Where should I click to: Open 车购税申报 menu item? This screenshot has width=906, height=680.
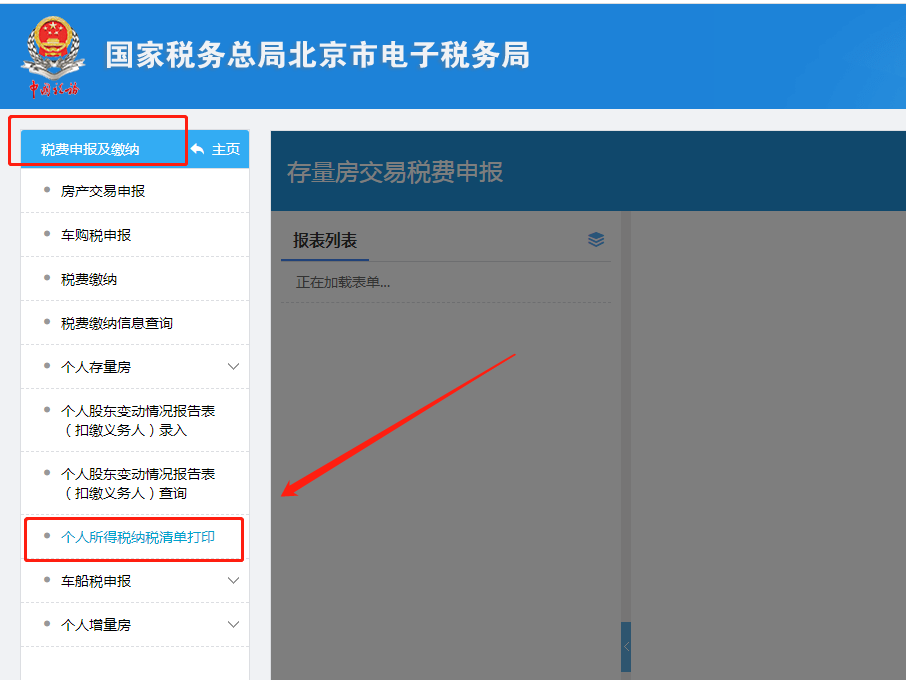coord(96,235)
